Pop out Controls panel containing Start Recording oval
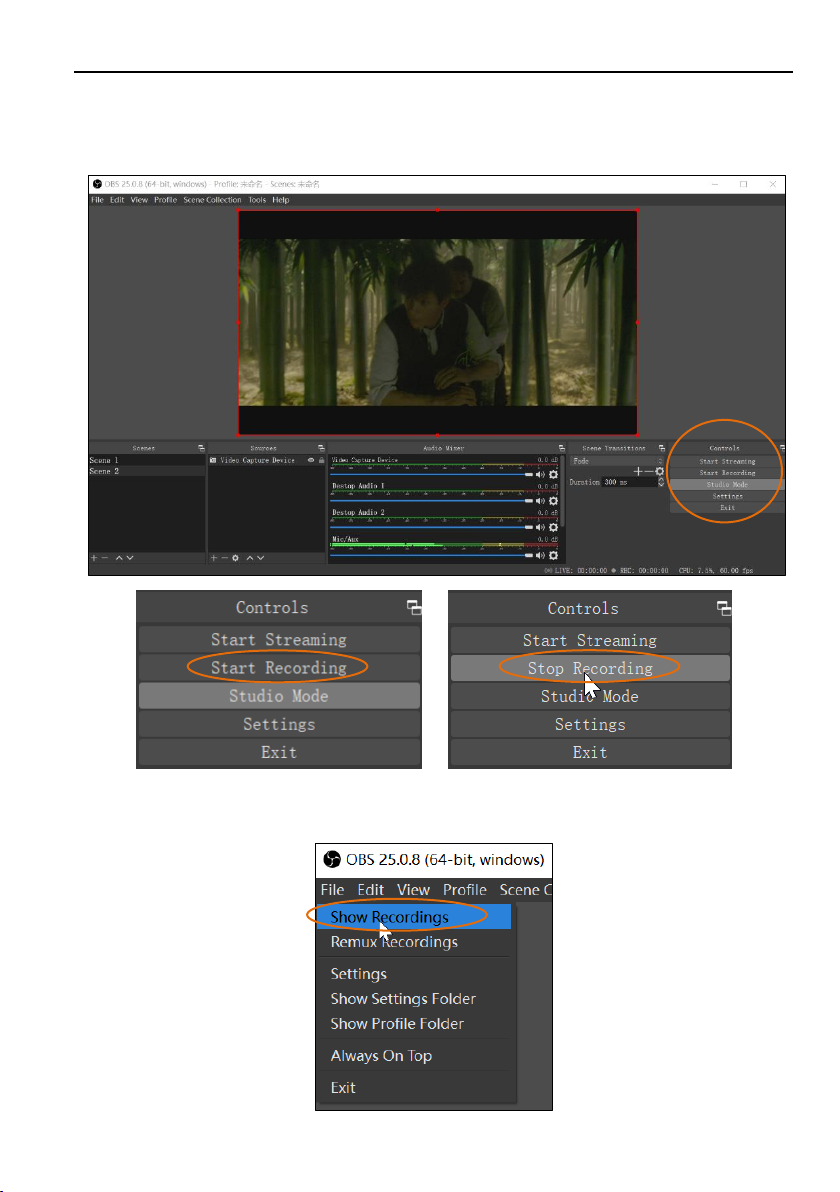 [x=414, y=607]
